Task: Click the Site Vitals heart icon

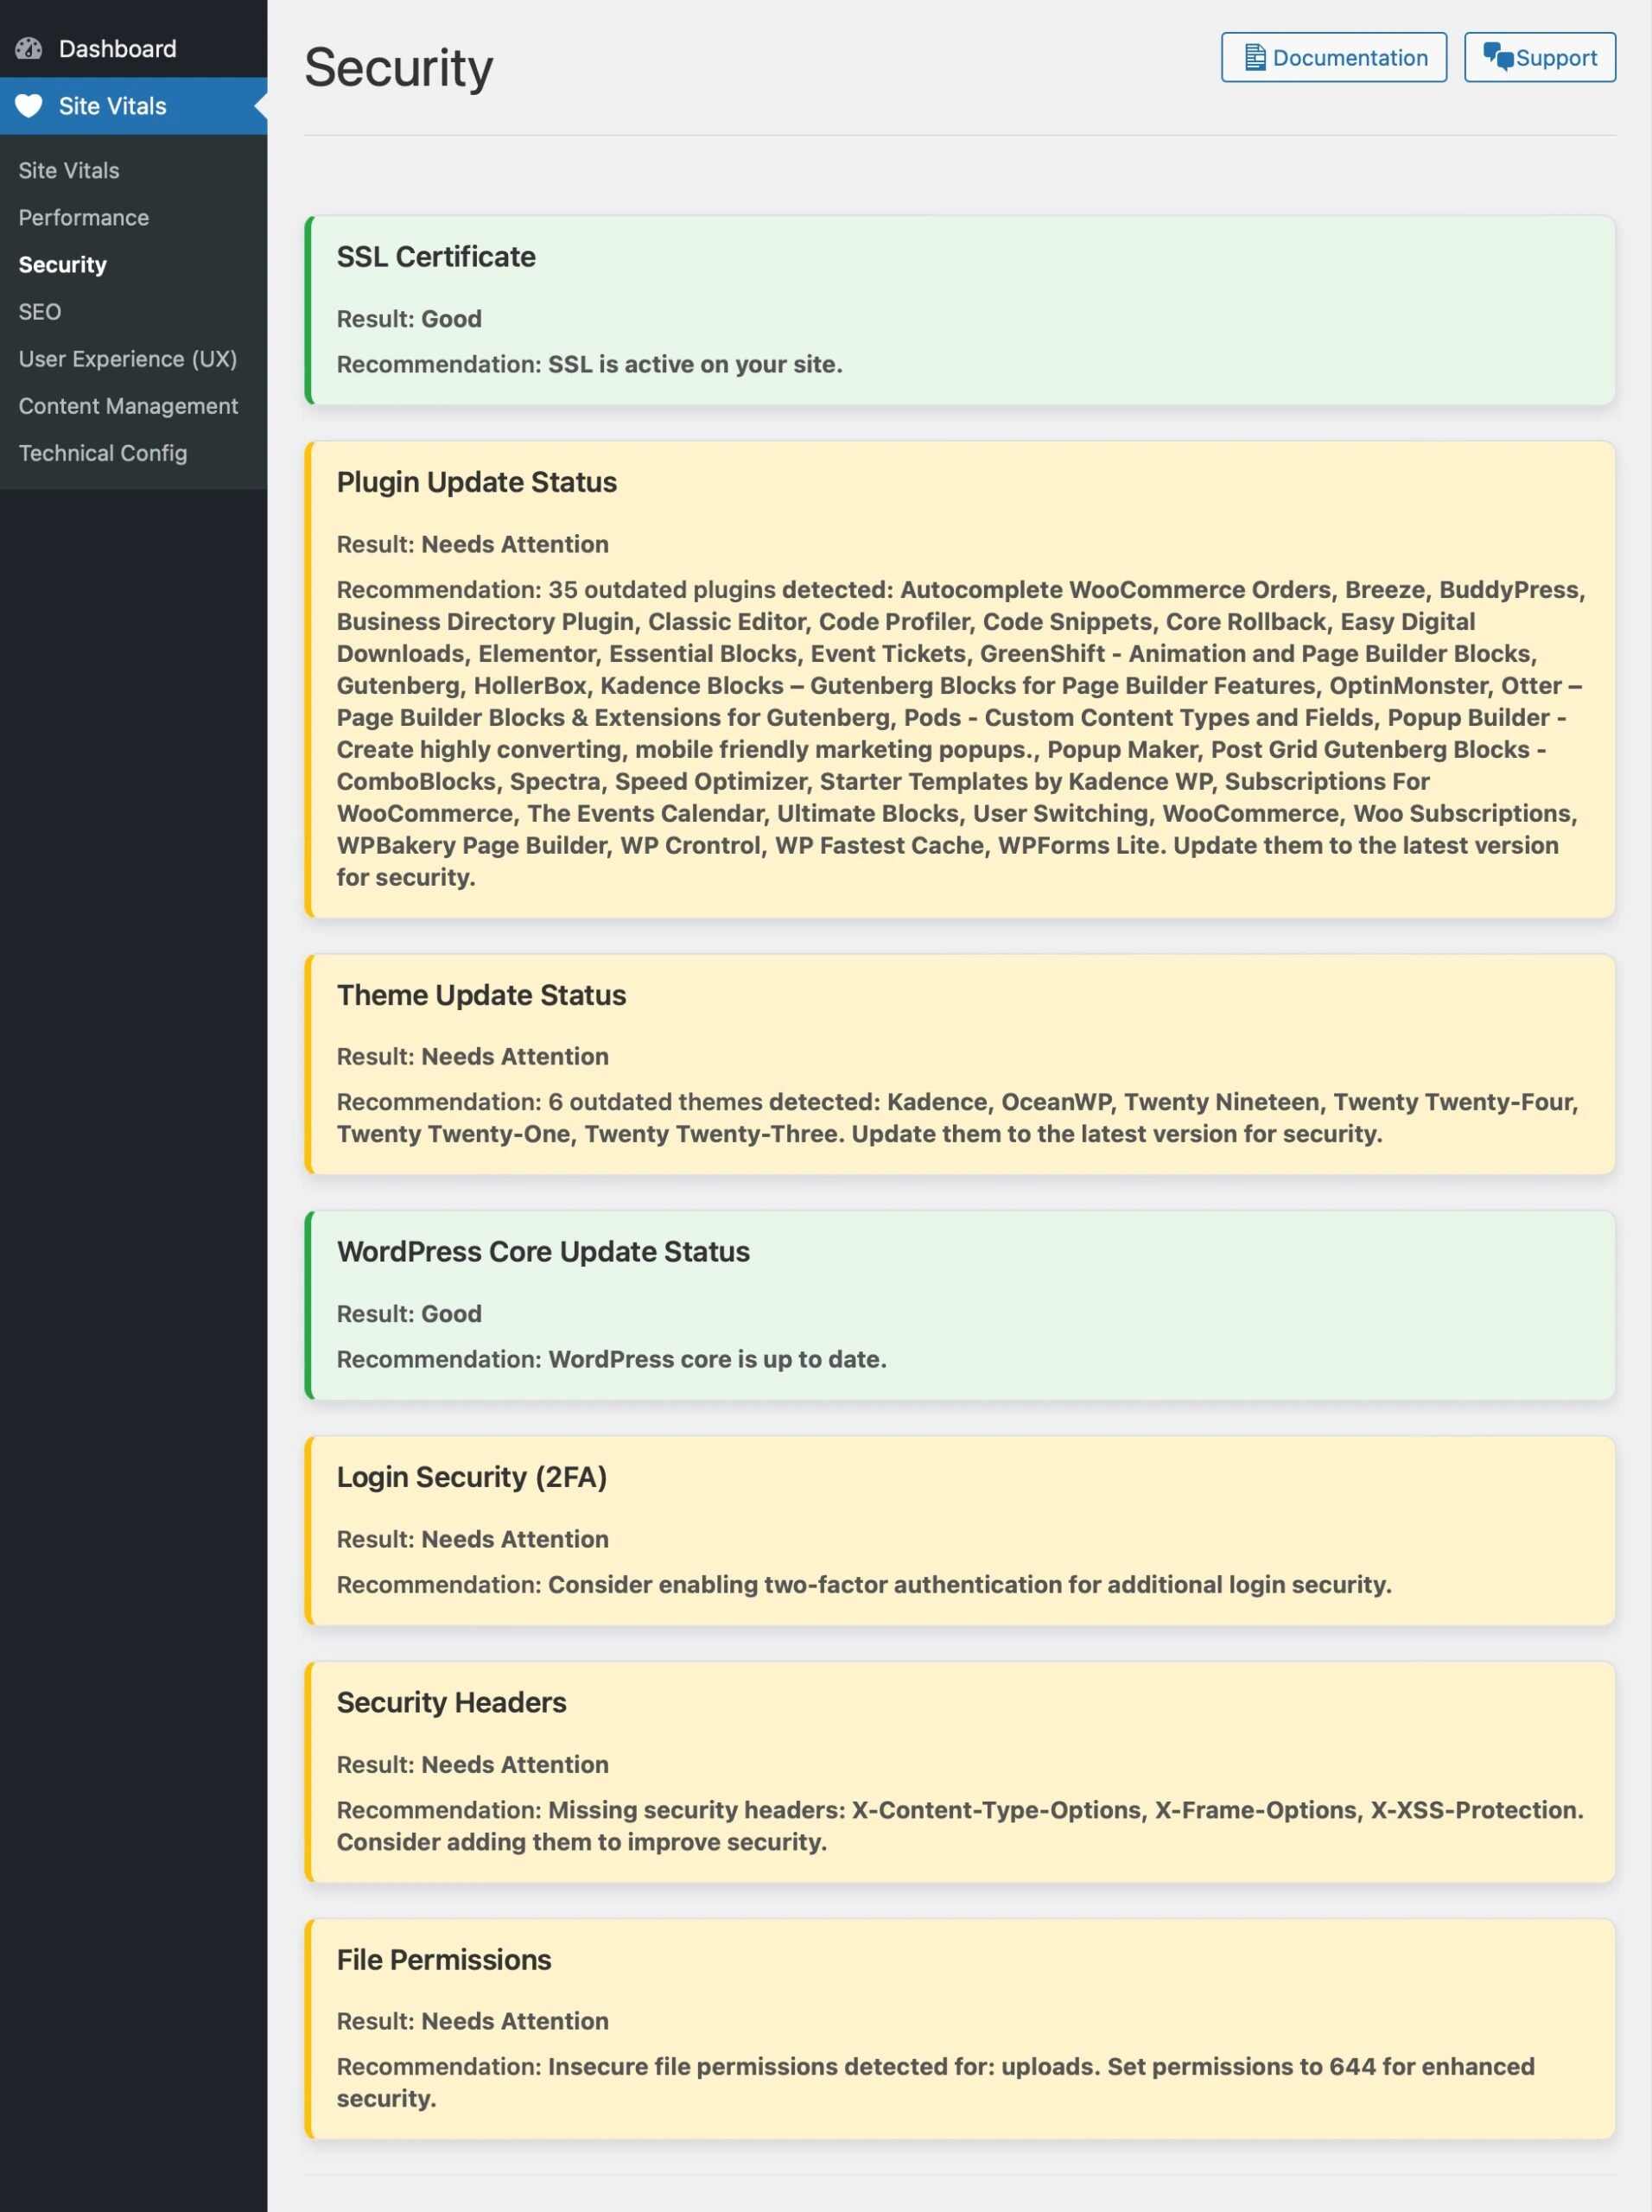Action: [x=29, y=106]
